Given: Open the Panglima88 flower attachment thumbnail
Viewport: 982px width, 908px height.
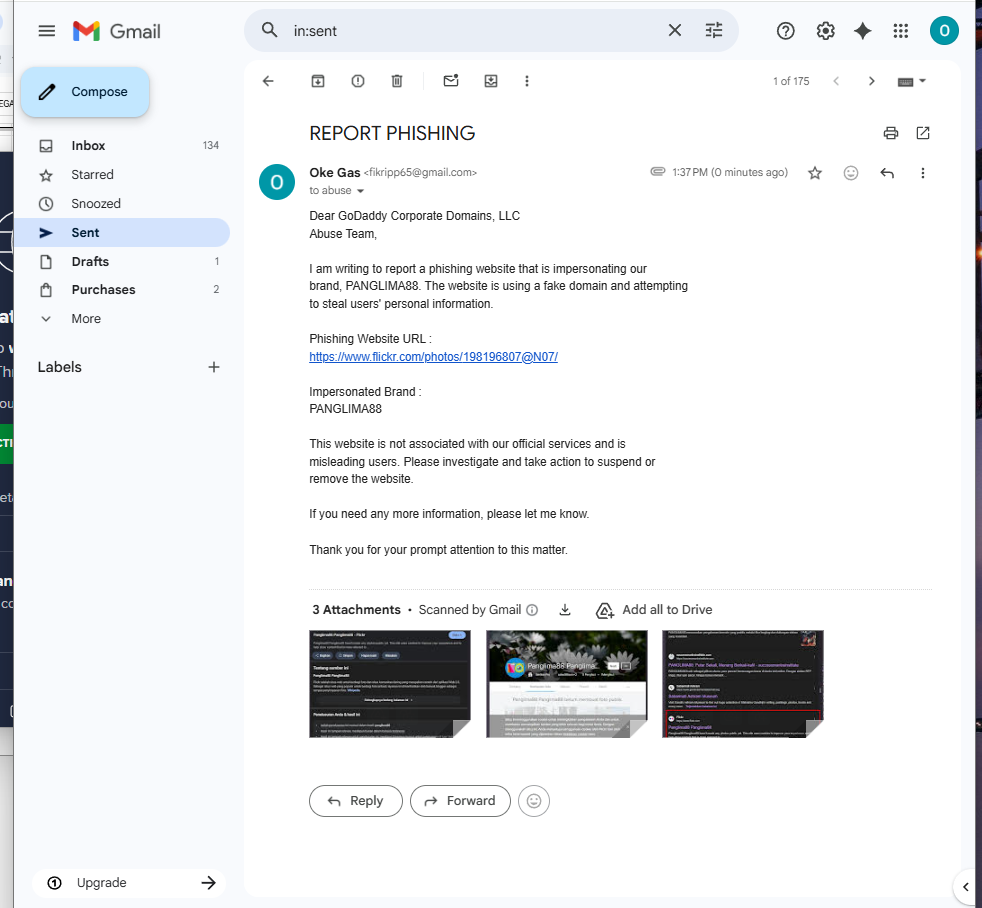Looking at the screenshot, I should 567,684.
